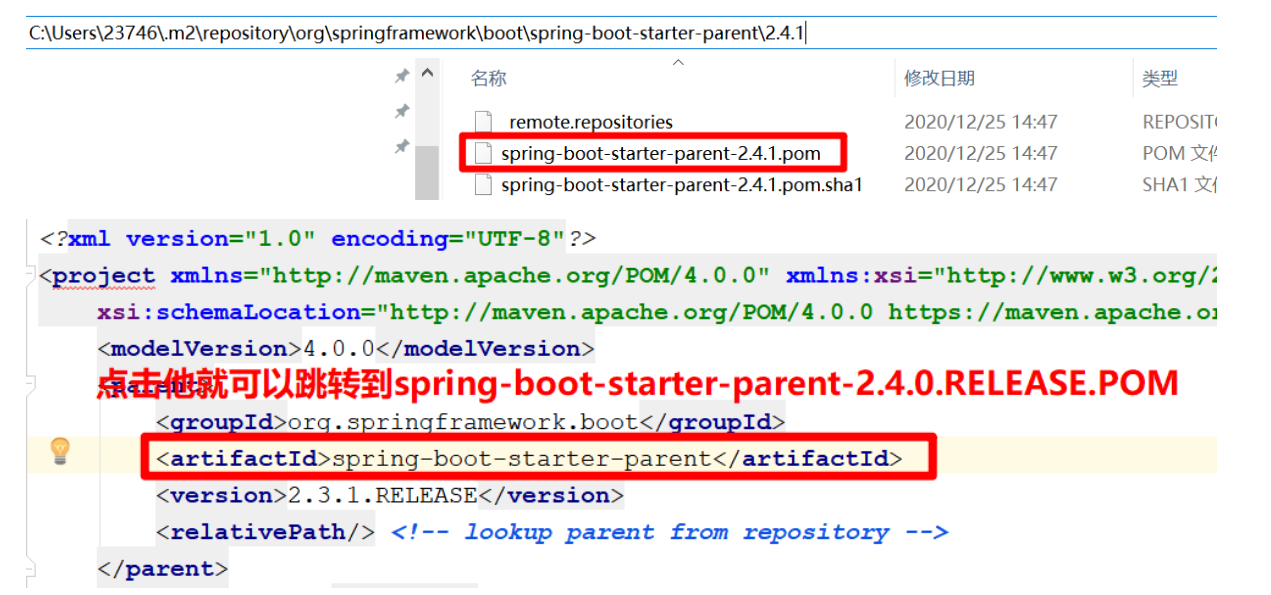The height and width of the screenshot is (595, 1271).
Task: Select the spring-boot-starter-parent-2.4.1.pom.sha1 file icon
Action: (482, 184)
